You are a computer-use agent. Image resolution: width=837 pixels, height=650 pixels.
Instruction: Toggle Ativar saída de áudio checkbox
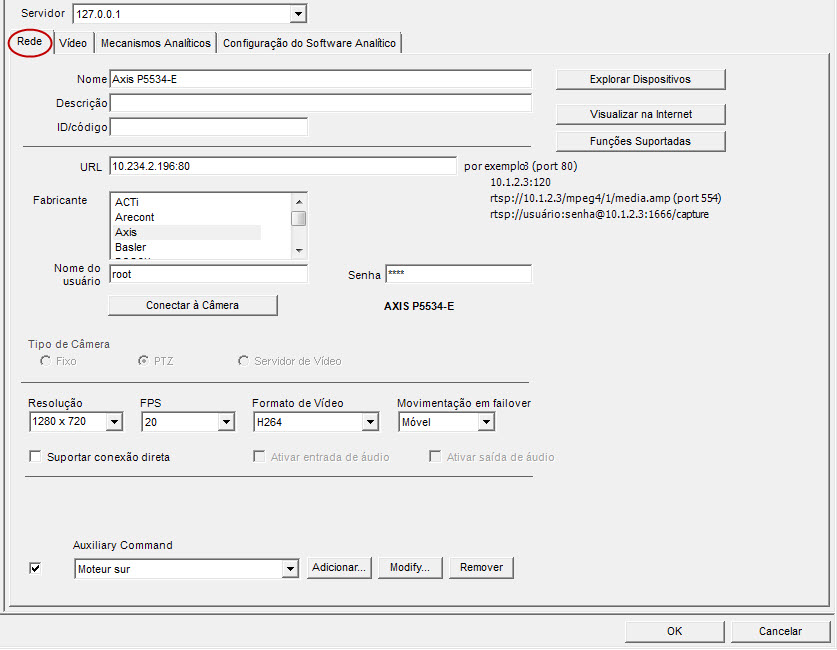pos(435,457)
